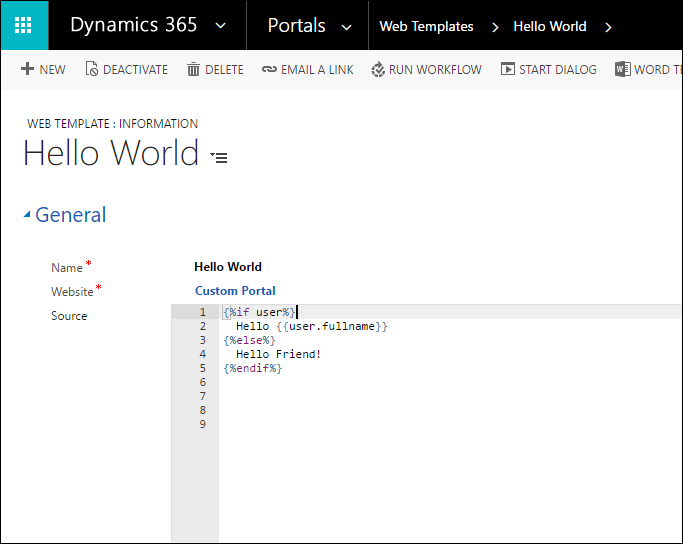Open record menu beside Hello World title

219,157
